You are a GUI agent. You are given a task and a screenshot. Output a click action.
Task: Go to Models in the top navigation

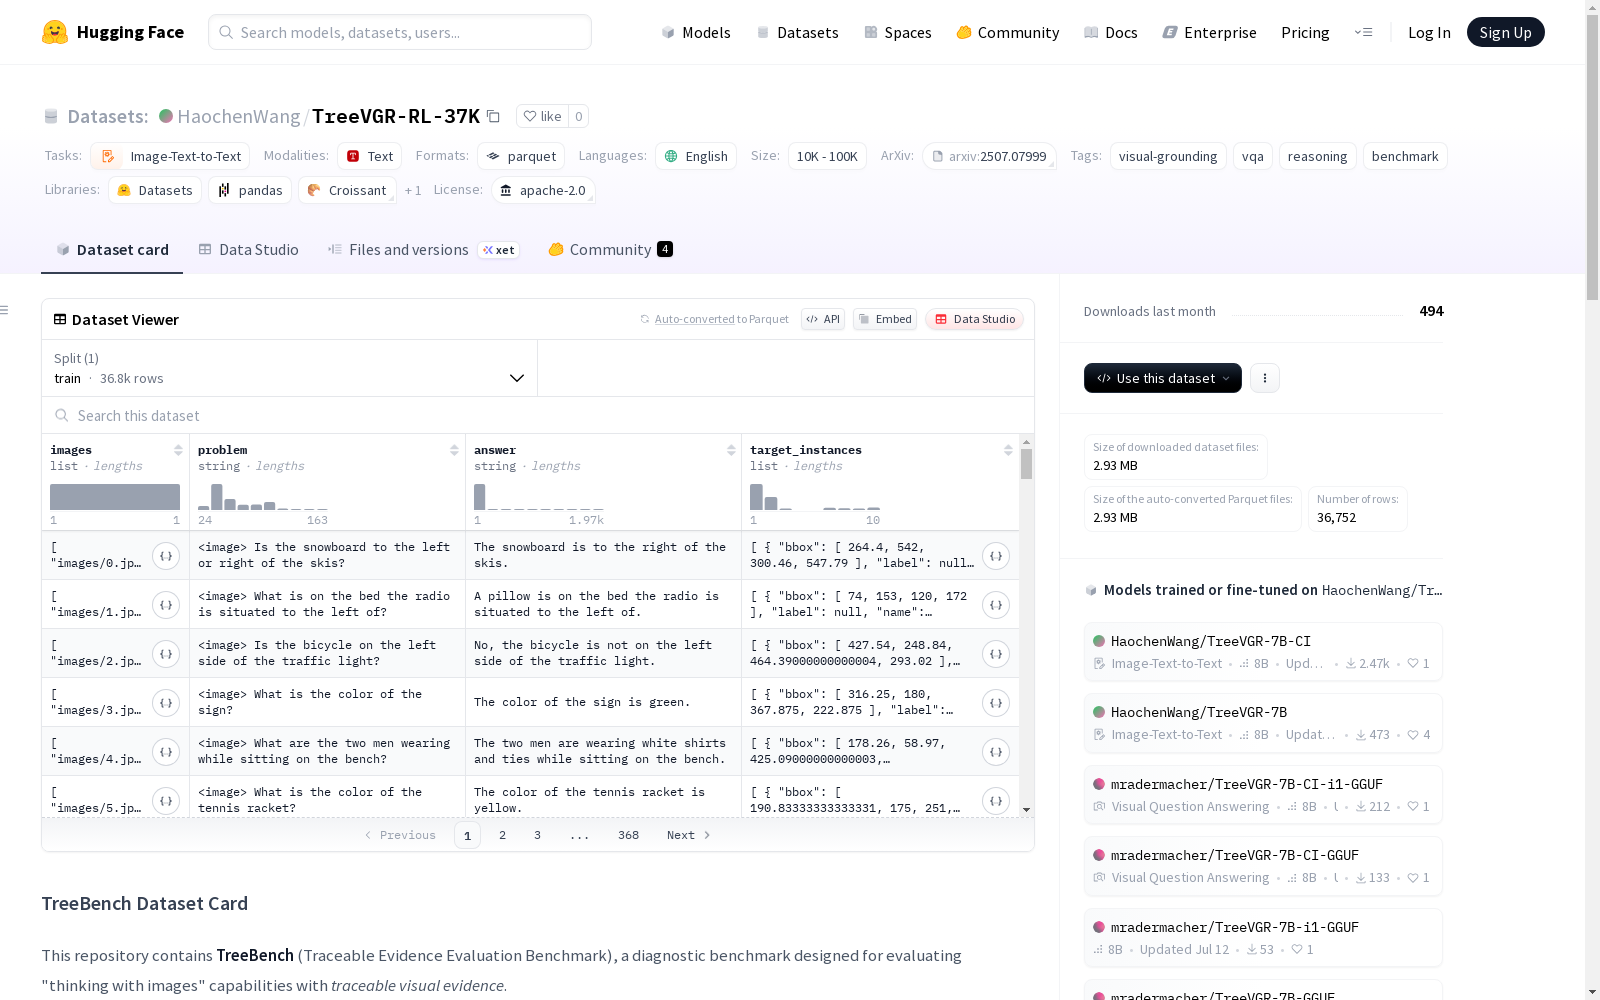pyautogui.click(x=696, y=32)
